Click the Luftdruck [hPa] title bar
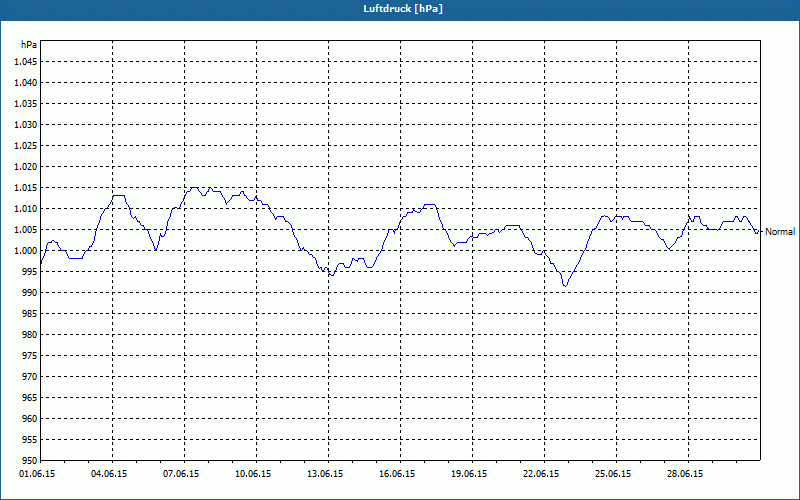Image resolution: width=800 pixels, height=500 pixels. click(x=400, y=10)
